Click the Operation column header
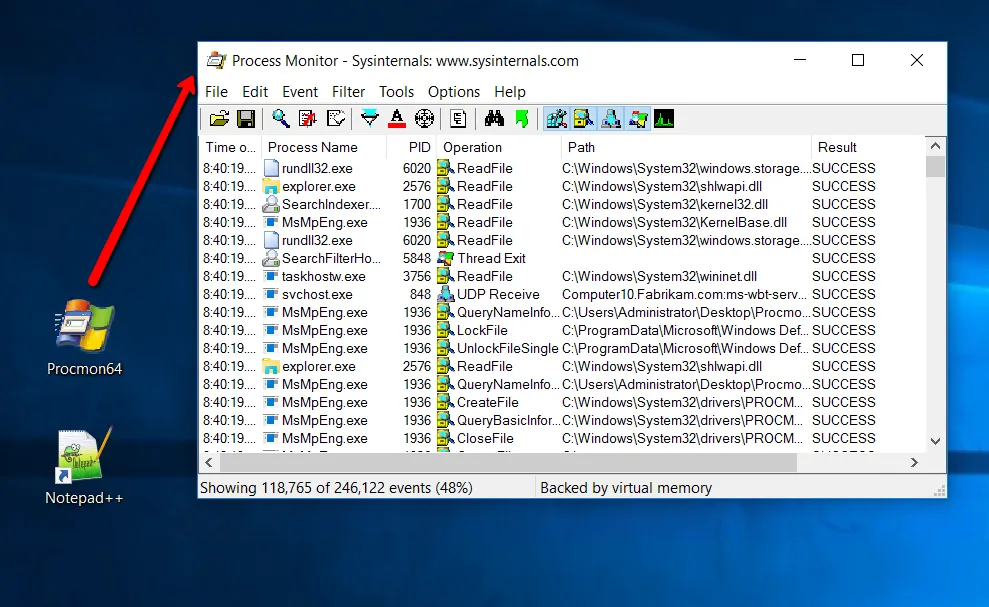Image resolution: width=989 pixels, height=607 pixels. pos(498,148)
